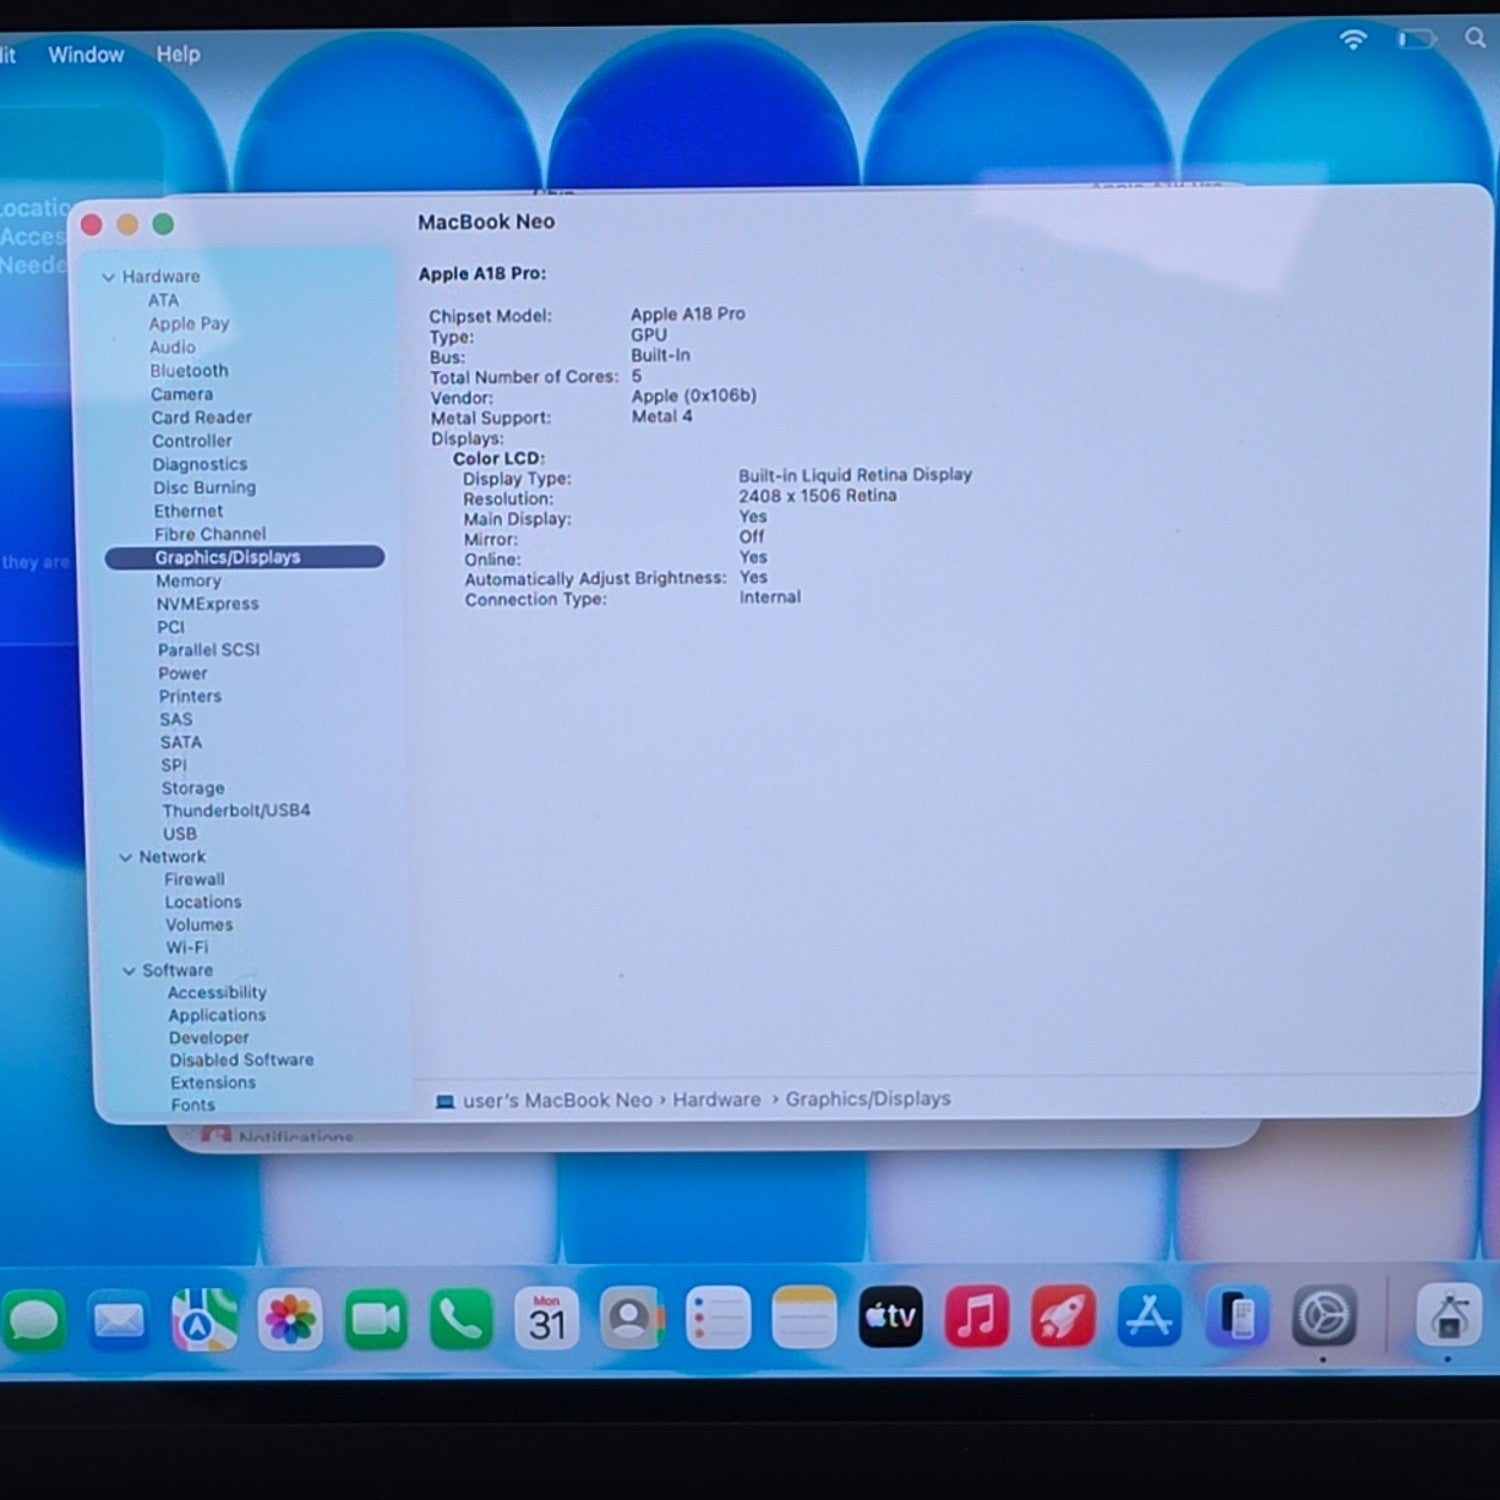Select Locations under Network
Screen dimensions: 1500x1500
203,903
